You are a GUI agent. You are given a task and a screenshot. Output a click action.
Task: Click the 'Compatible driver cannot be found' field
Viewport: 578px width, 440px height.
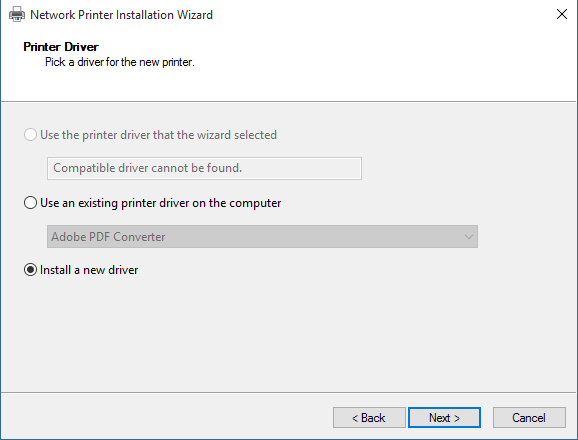[204, 168]
